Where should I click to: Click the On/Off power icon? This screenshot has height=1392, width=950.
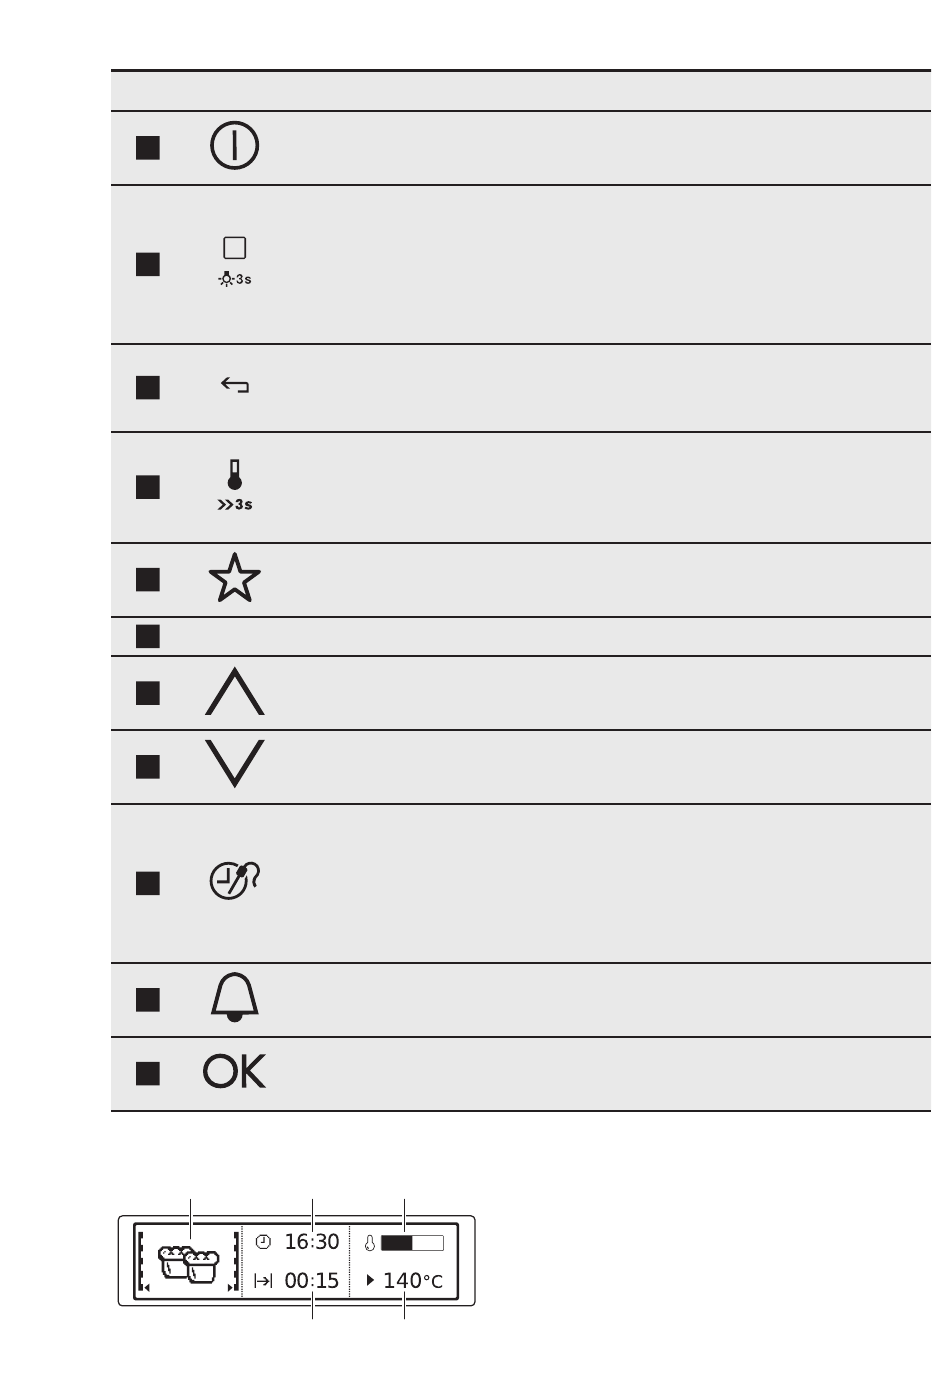pyautogui.click(x=234, y=146)
